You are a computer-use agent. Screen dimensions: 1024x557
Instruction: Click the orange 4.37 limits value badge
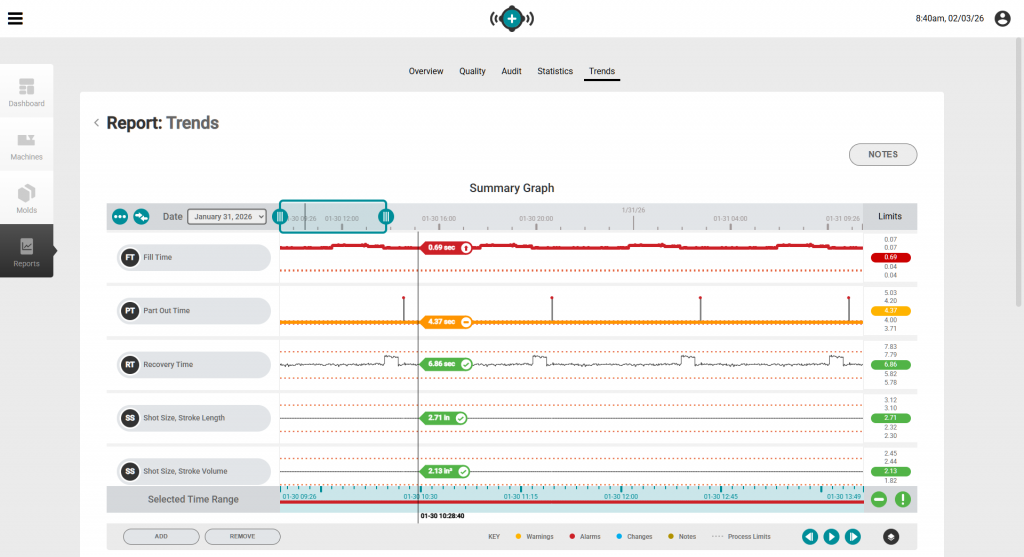[x=891, y=311]
